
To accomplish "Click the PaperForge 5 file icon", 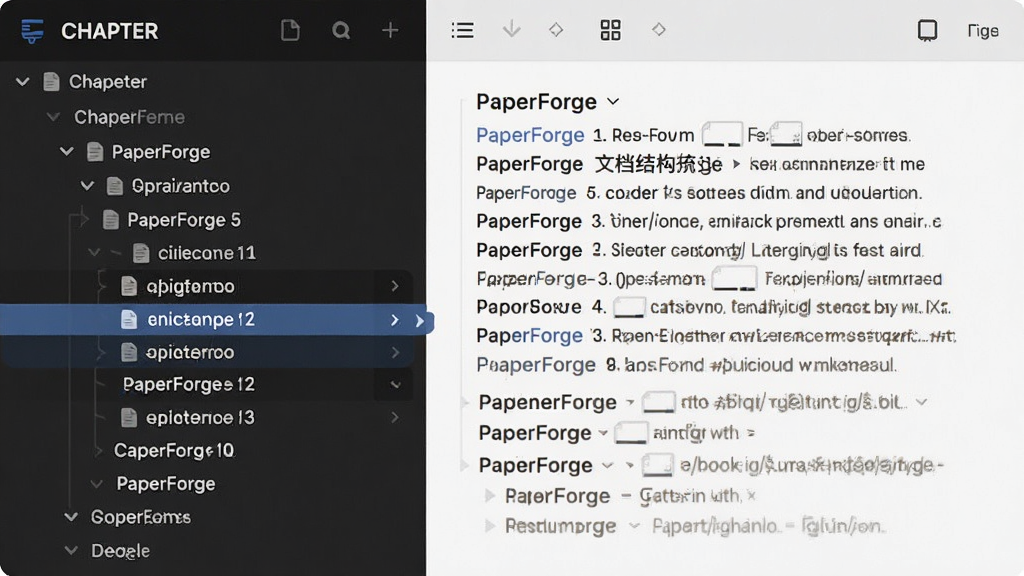I will click(x=110, y=220).
